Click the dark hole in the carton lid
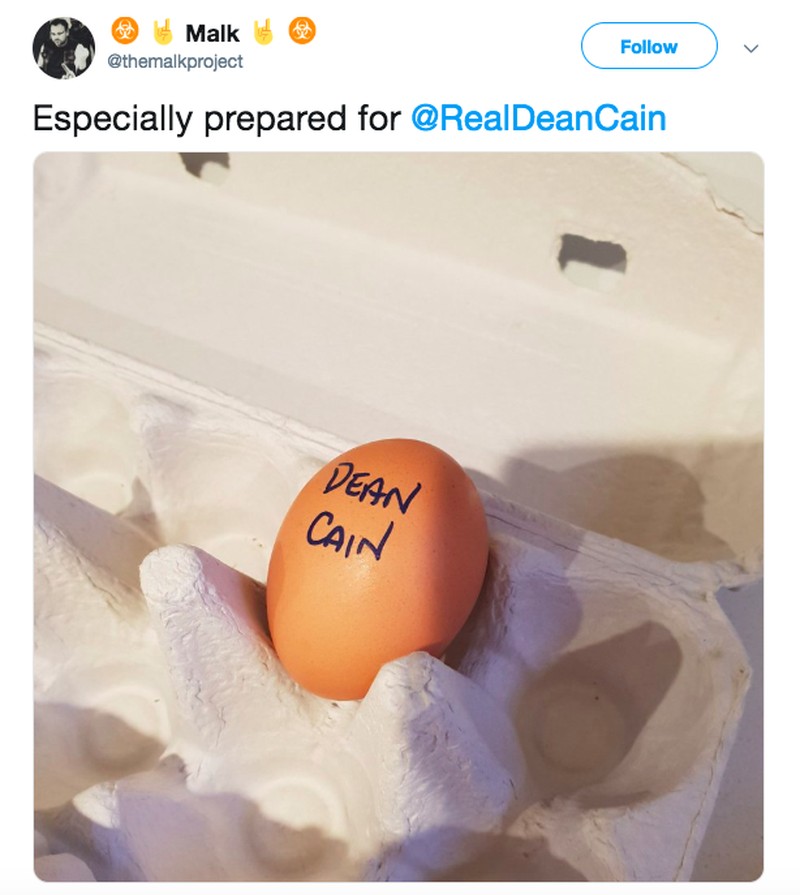This screenshot has width=800, height=895. point(592,254)
